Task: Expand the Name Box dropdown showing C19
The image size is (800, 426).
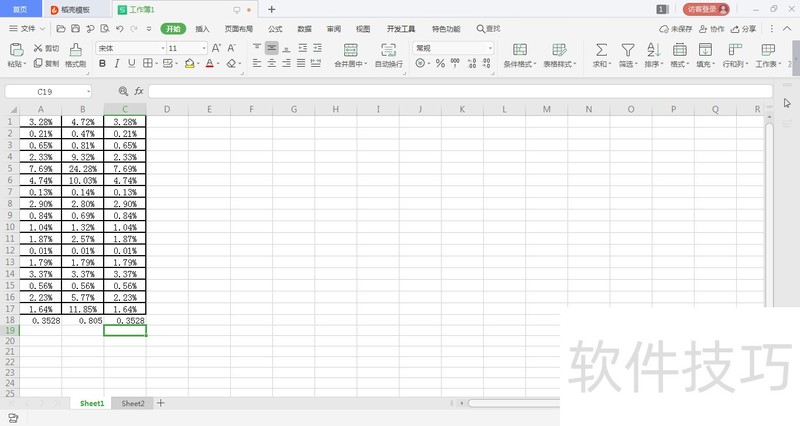Action: pyautogui.click(x=88, y=92)
